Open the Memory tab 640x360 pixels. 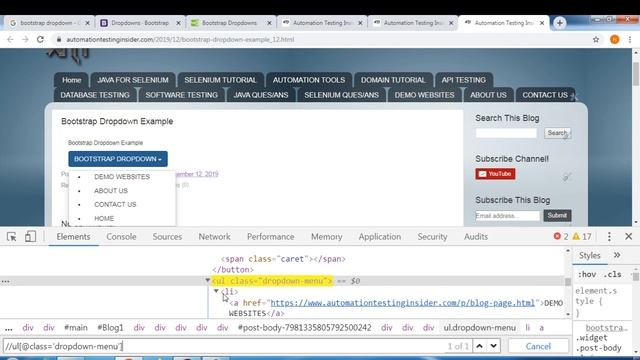coord(327,237)
